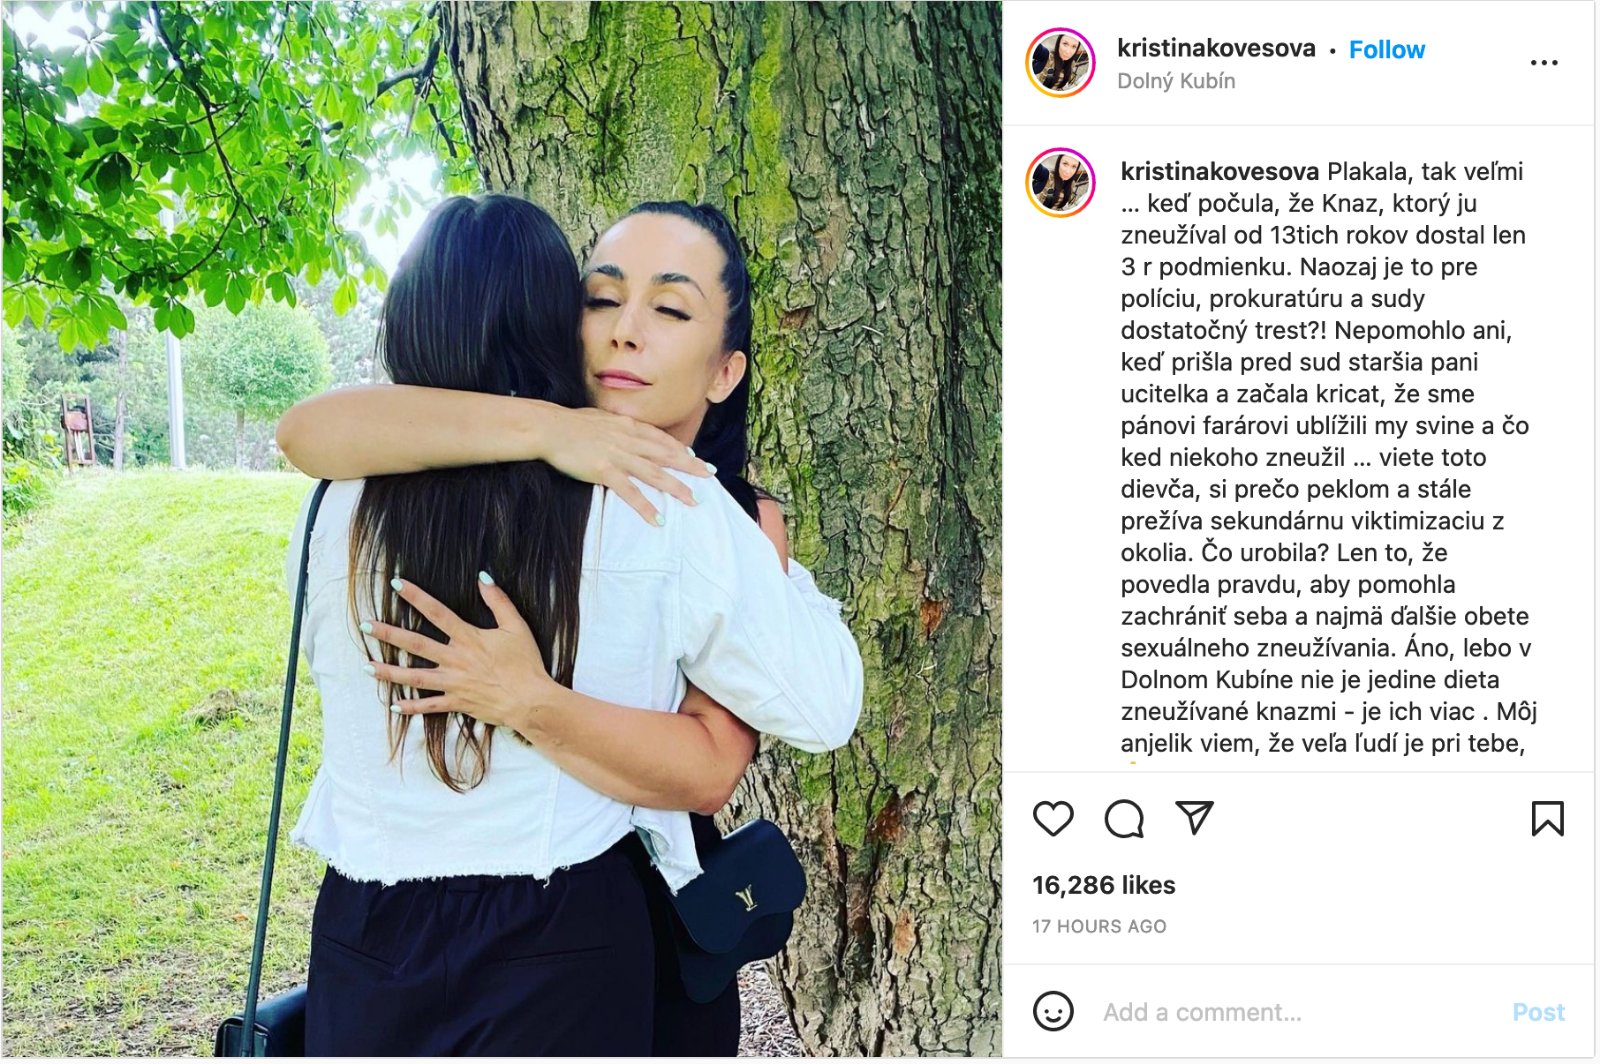The height and width of the screenshot is (1064, 1600).
Task: Open kristinakovesova's profile picture in header
Action: pos(1061,62)
